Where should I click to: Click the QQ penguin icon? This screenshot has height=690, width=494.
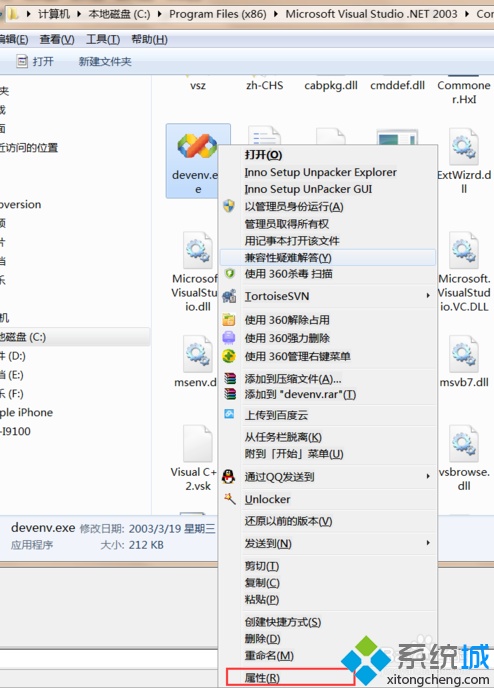point(228,476)
